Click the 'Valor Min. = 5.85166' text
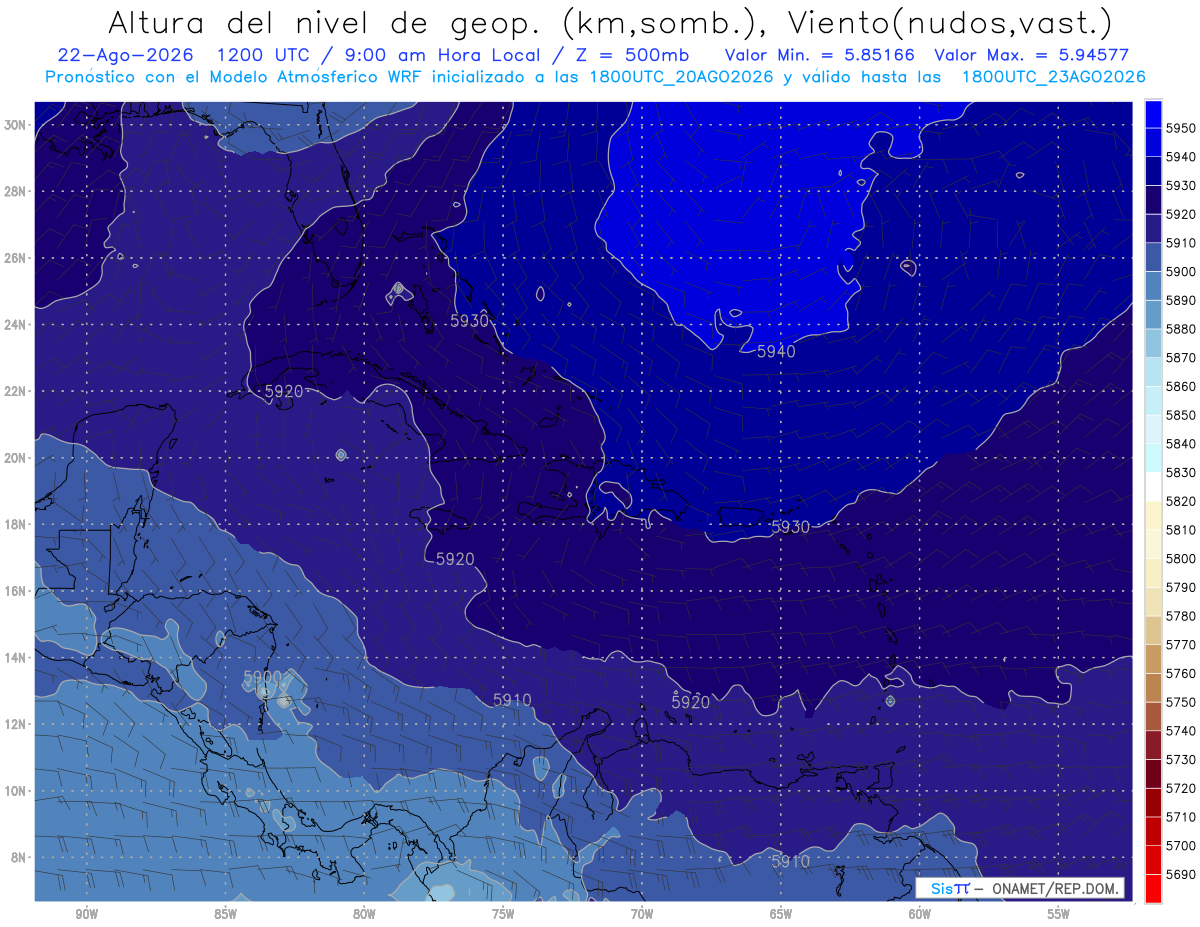The height and width of the screenshot is (927, 1200). click(x=822, y=55)
